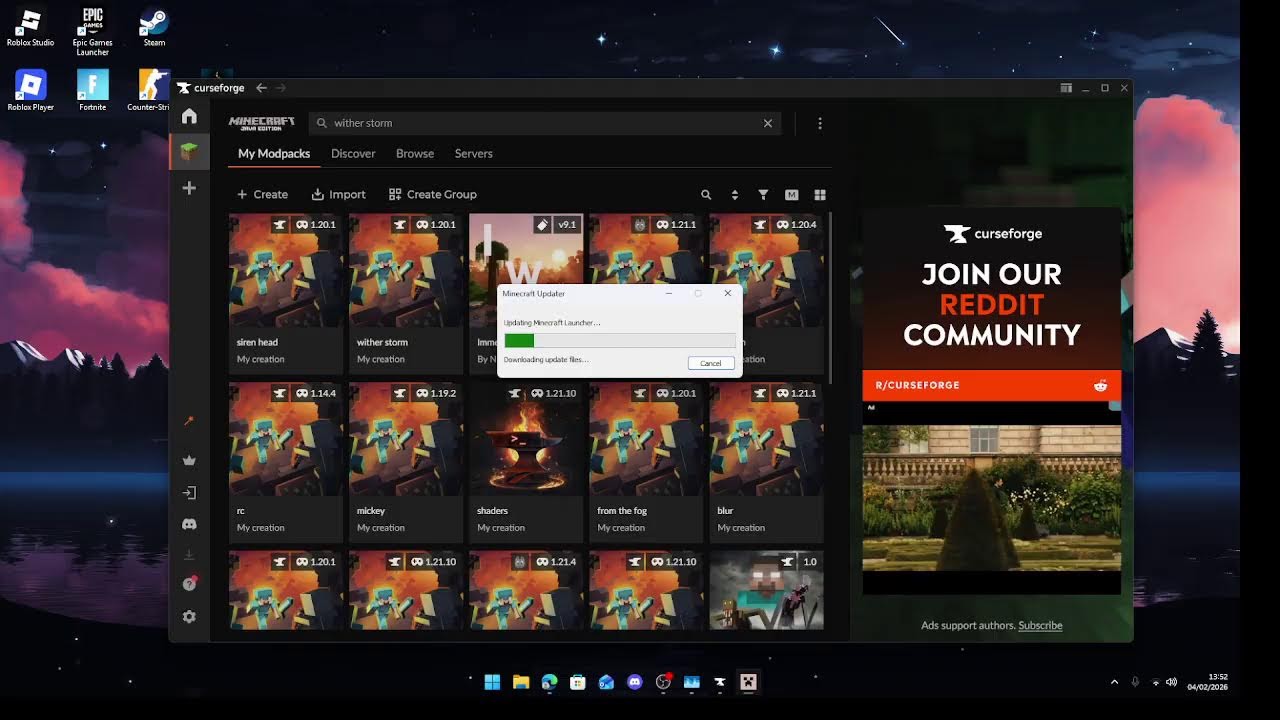Open Epic Games Launcher desktop shortcut
The width and height of the screenshot is (1280, 720).
(x=92, y=31)
